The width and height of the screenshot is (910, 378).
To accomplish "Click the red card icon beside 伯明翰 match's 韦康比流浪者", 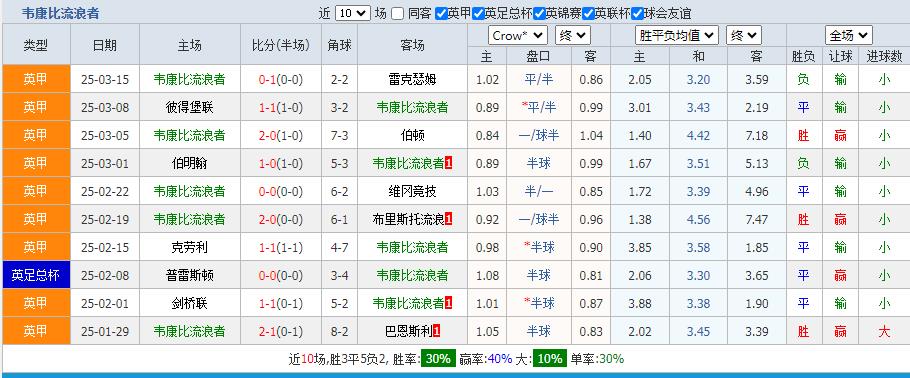I will pos(448,164).
